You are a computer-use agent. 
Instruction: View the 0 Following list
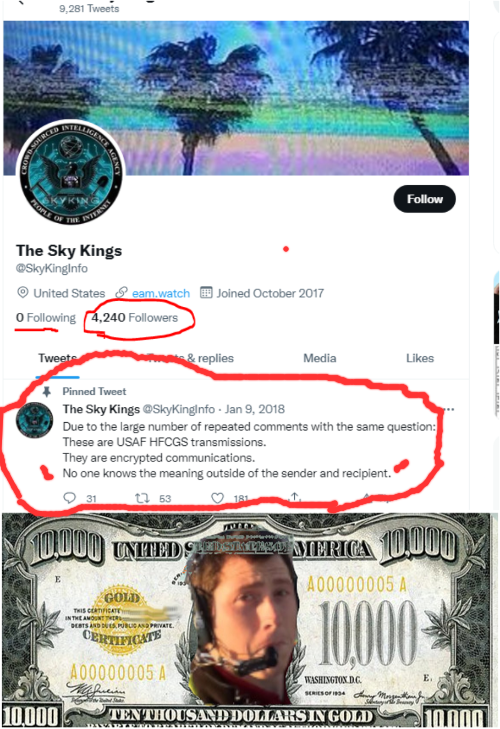point(46,318)
